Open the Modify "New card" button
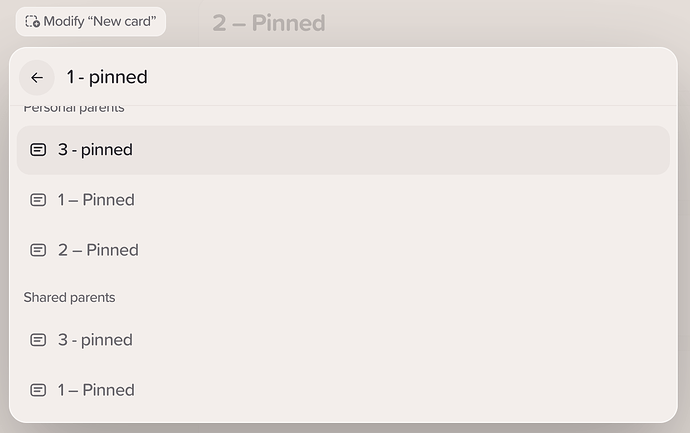The width and height of the screenshot is (690, 433). pos(91,21)
